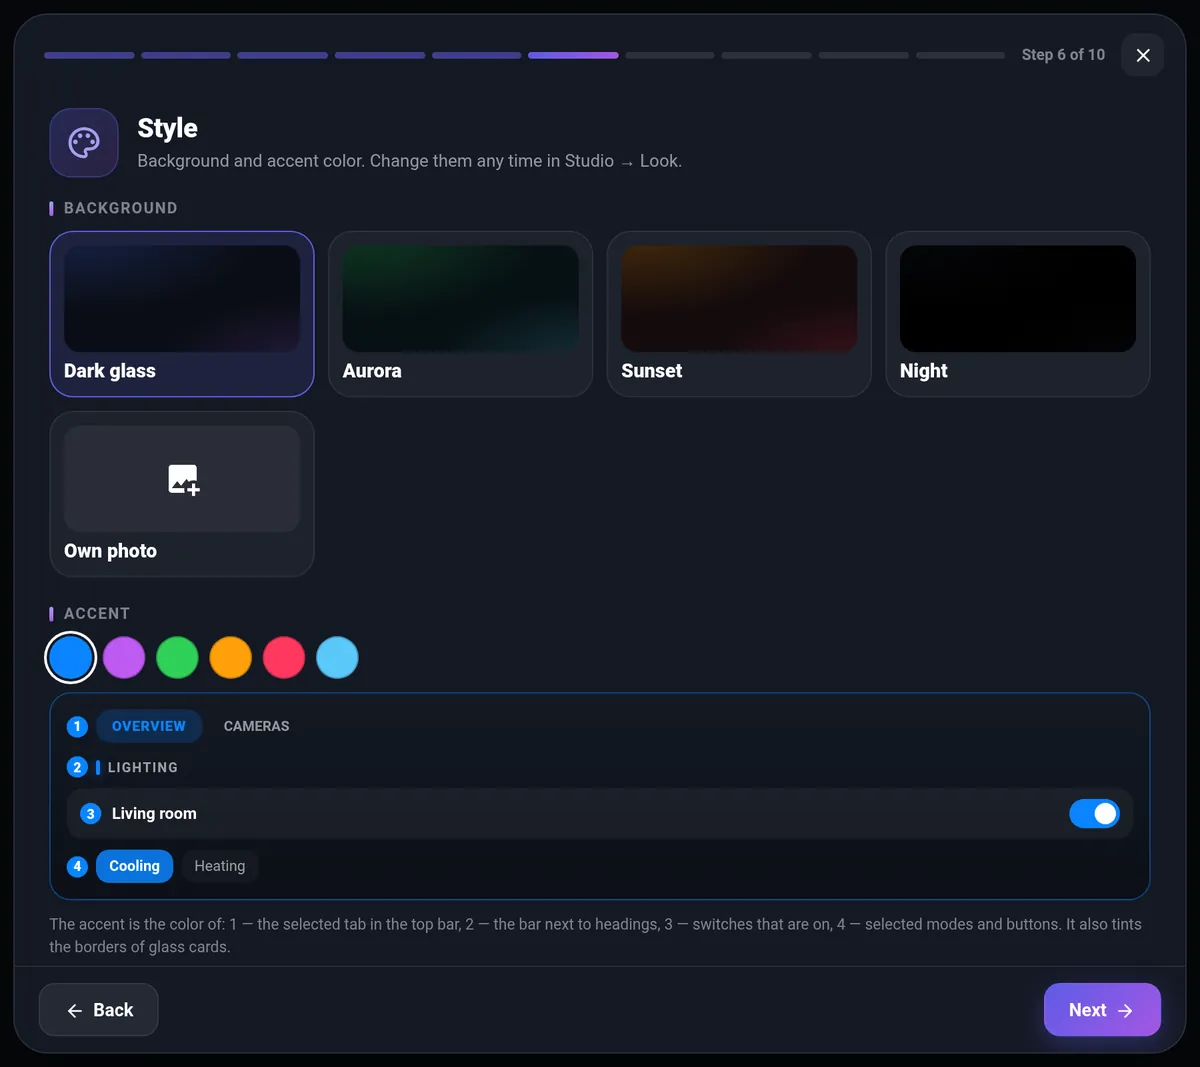1200x1067 pixels.
Task: Toggle the Living room switch
Action: pos(1094,814)
